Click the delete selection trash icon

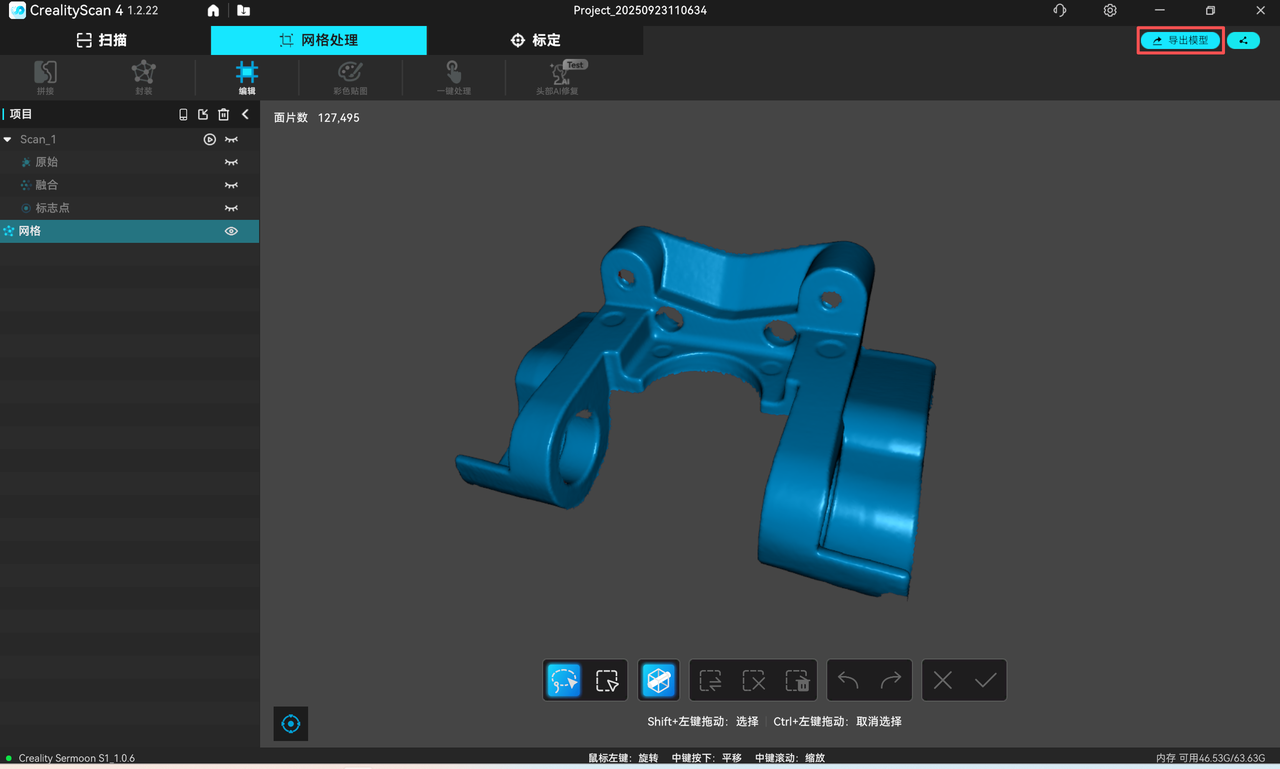click(796, 680)
